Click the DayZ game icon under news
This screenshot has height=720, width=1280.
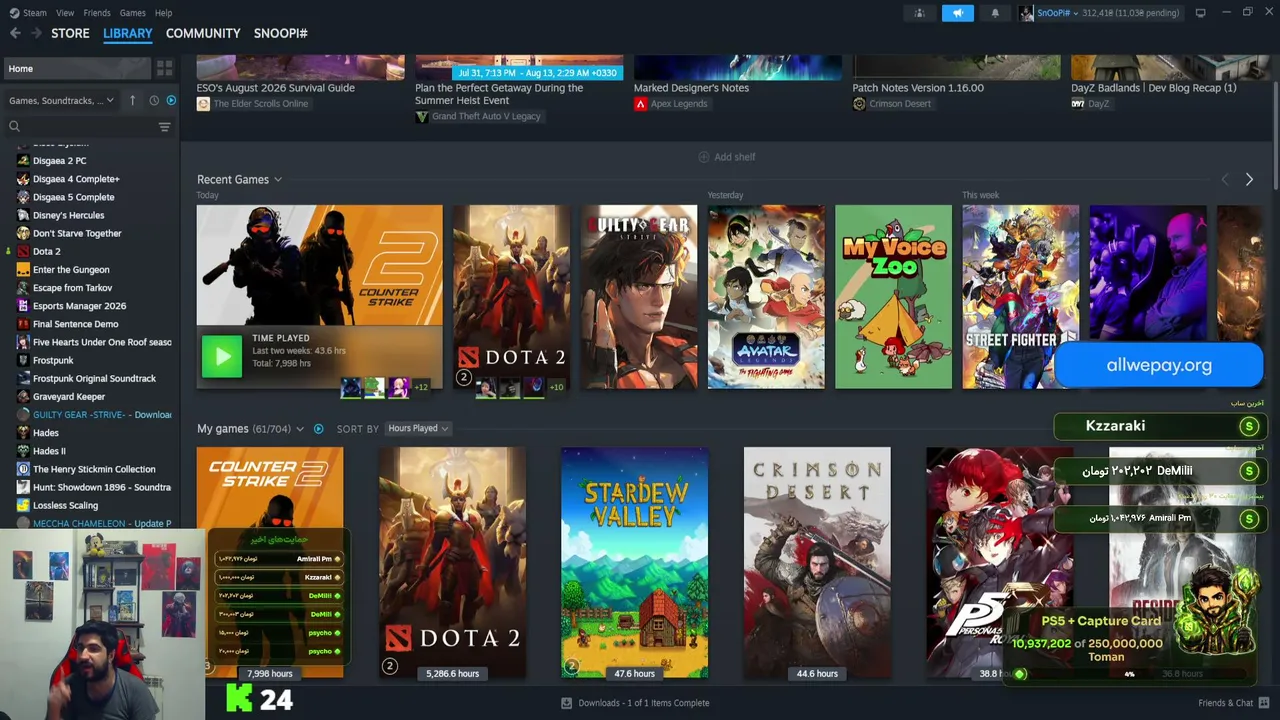point(1077,104)
